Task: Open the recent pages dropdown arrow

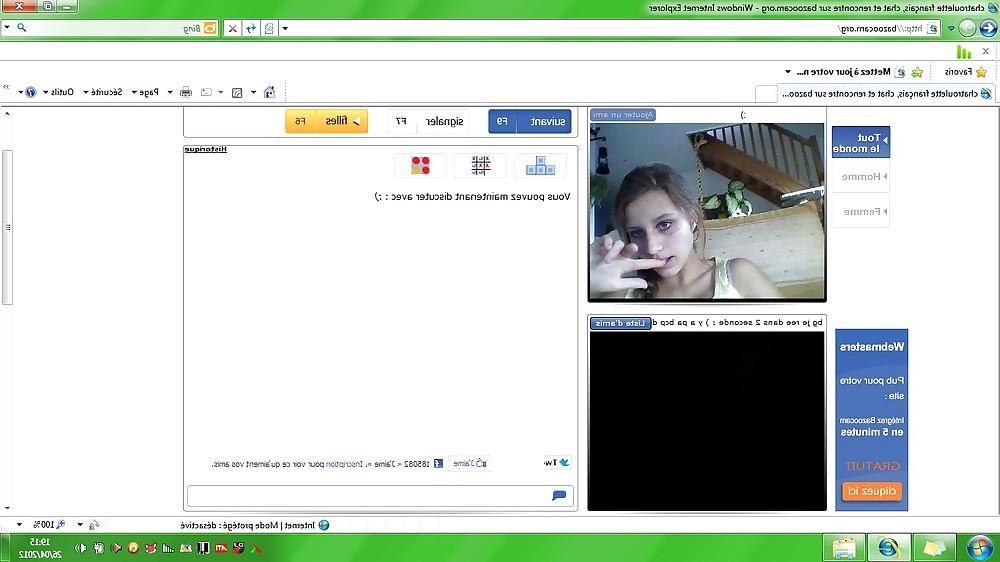Action: (951, 29)
